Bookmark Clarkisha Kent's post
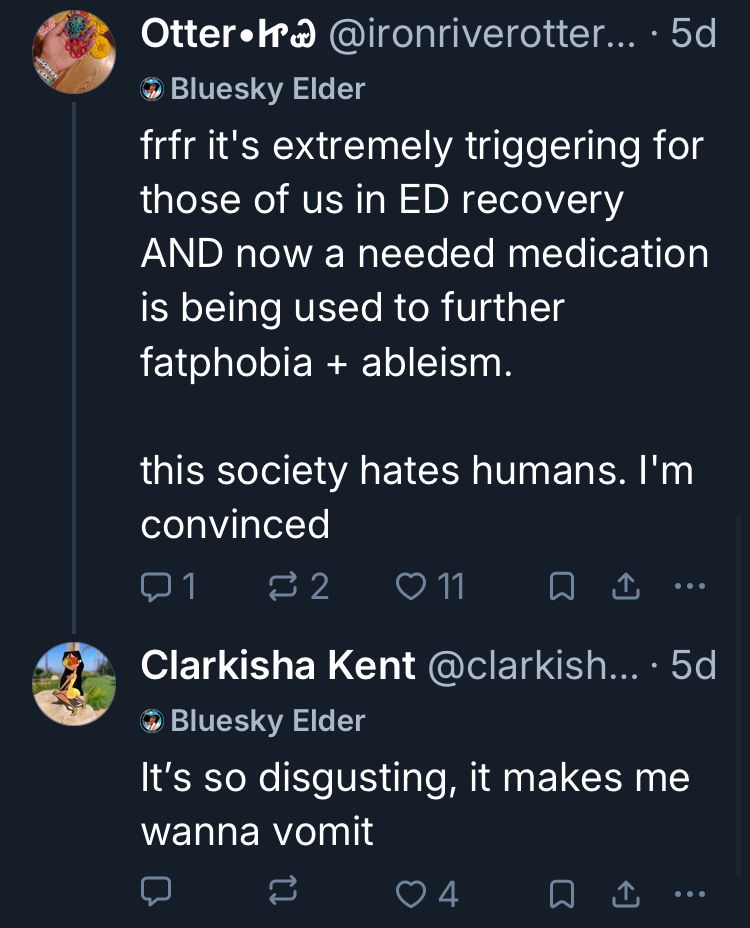This screenshot has width=750, height=928. point(561,892)
